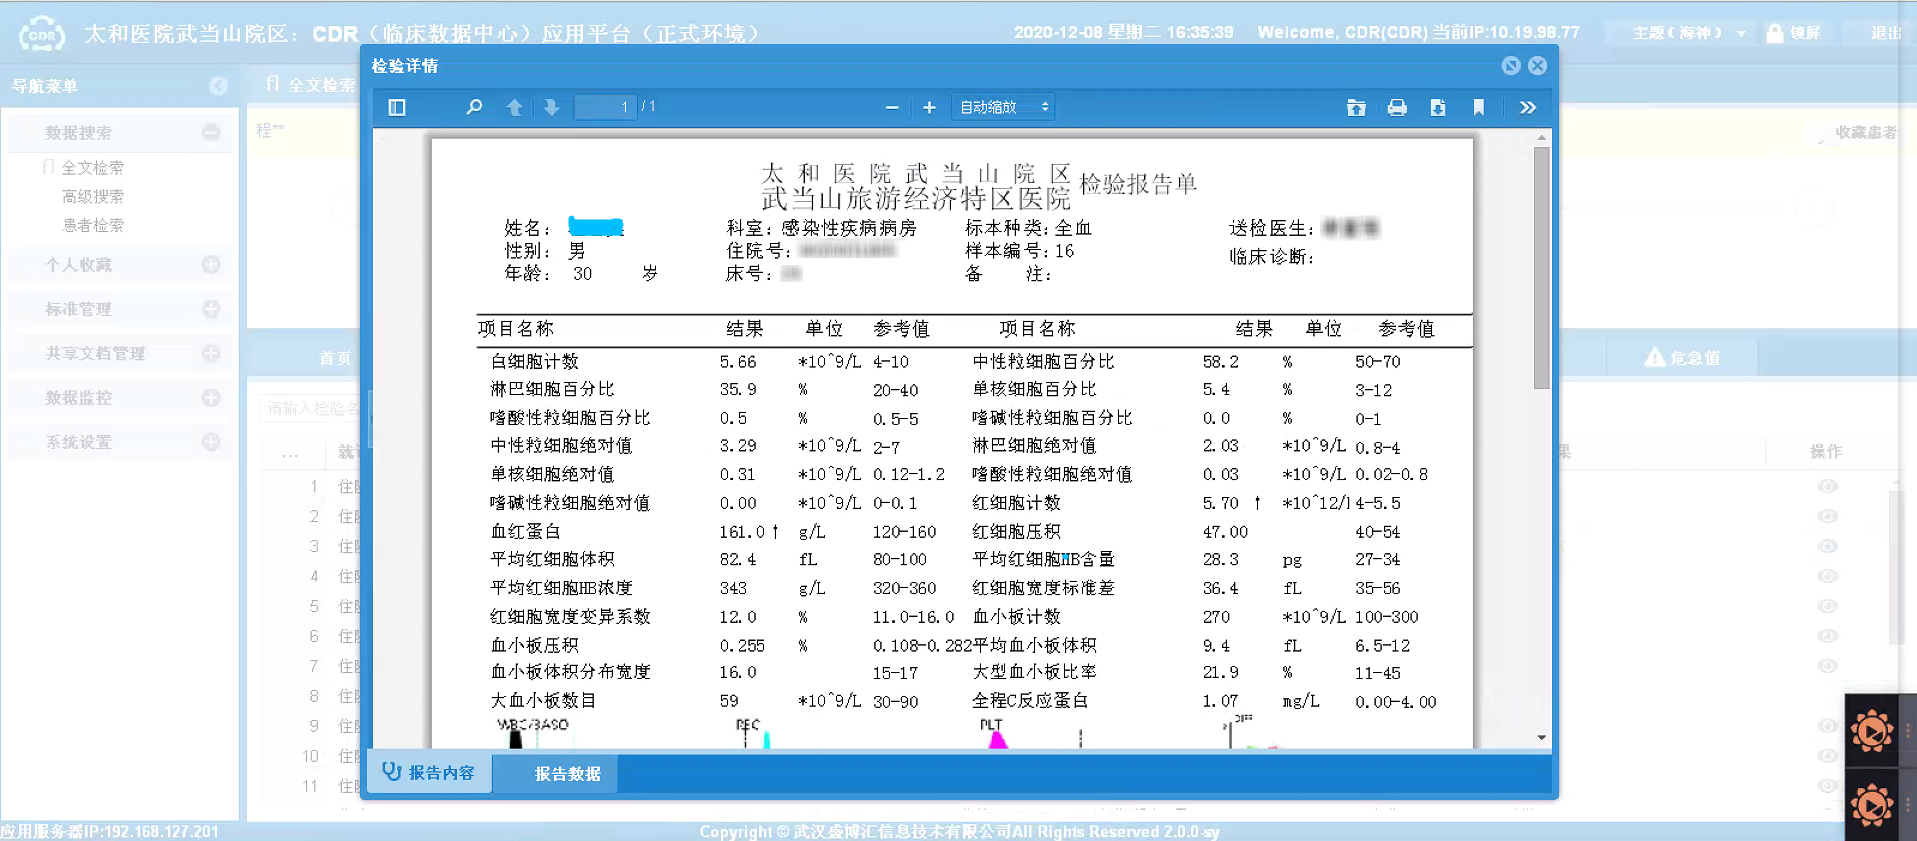Open 高级搜索 in navigation tree
1917x841 pixels.
pyautogui.click(x=93, y=197)
